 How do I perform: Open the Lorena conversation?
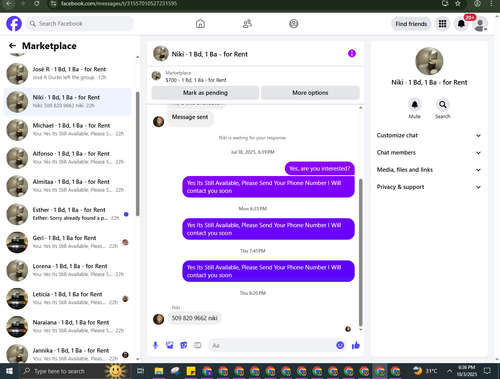(67, 270)
